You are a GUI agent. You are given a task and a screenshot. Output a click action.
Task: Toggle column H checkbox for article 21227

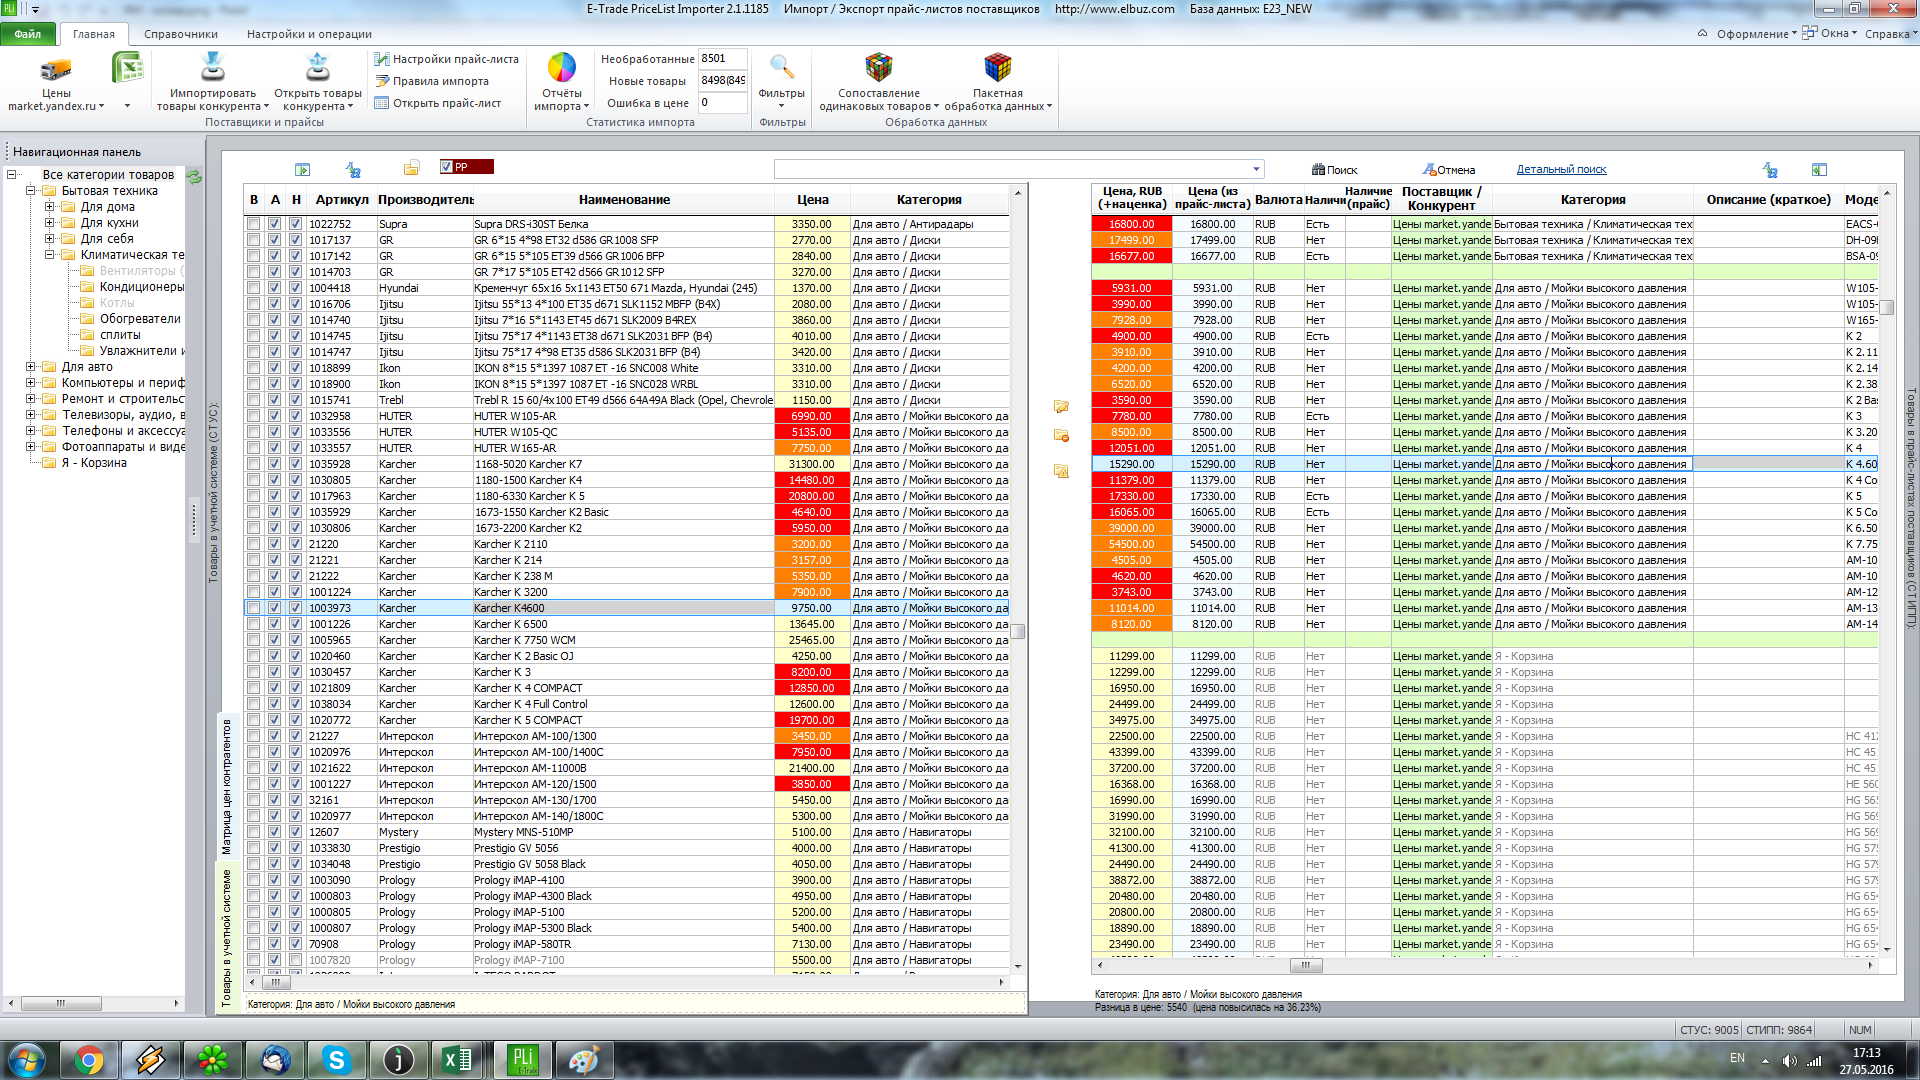tap(296, 736)
